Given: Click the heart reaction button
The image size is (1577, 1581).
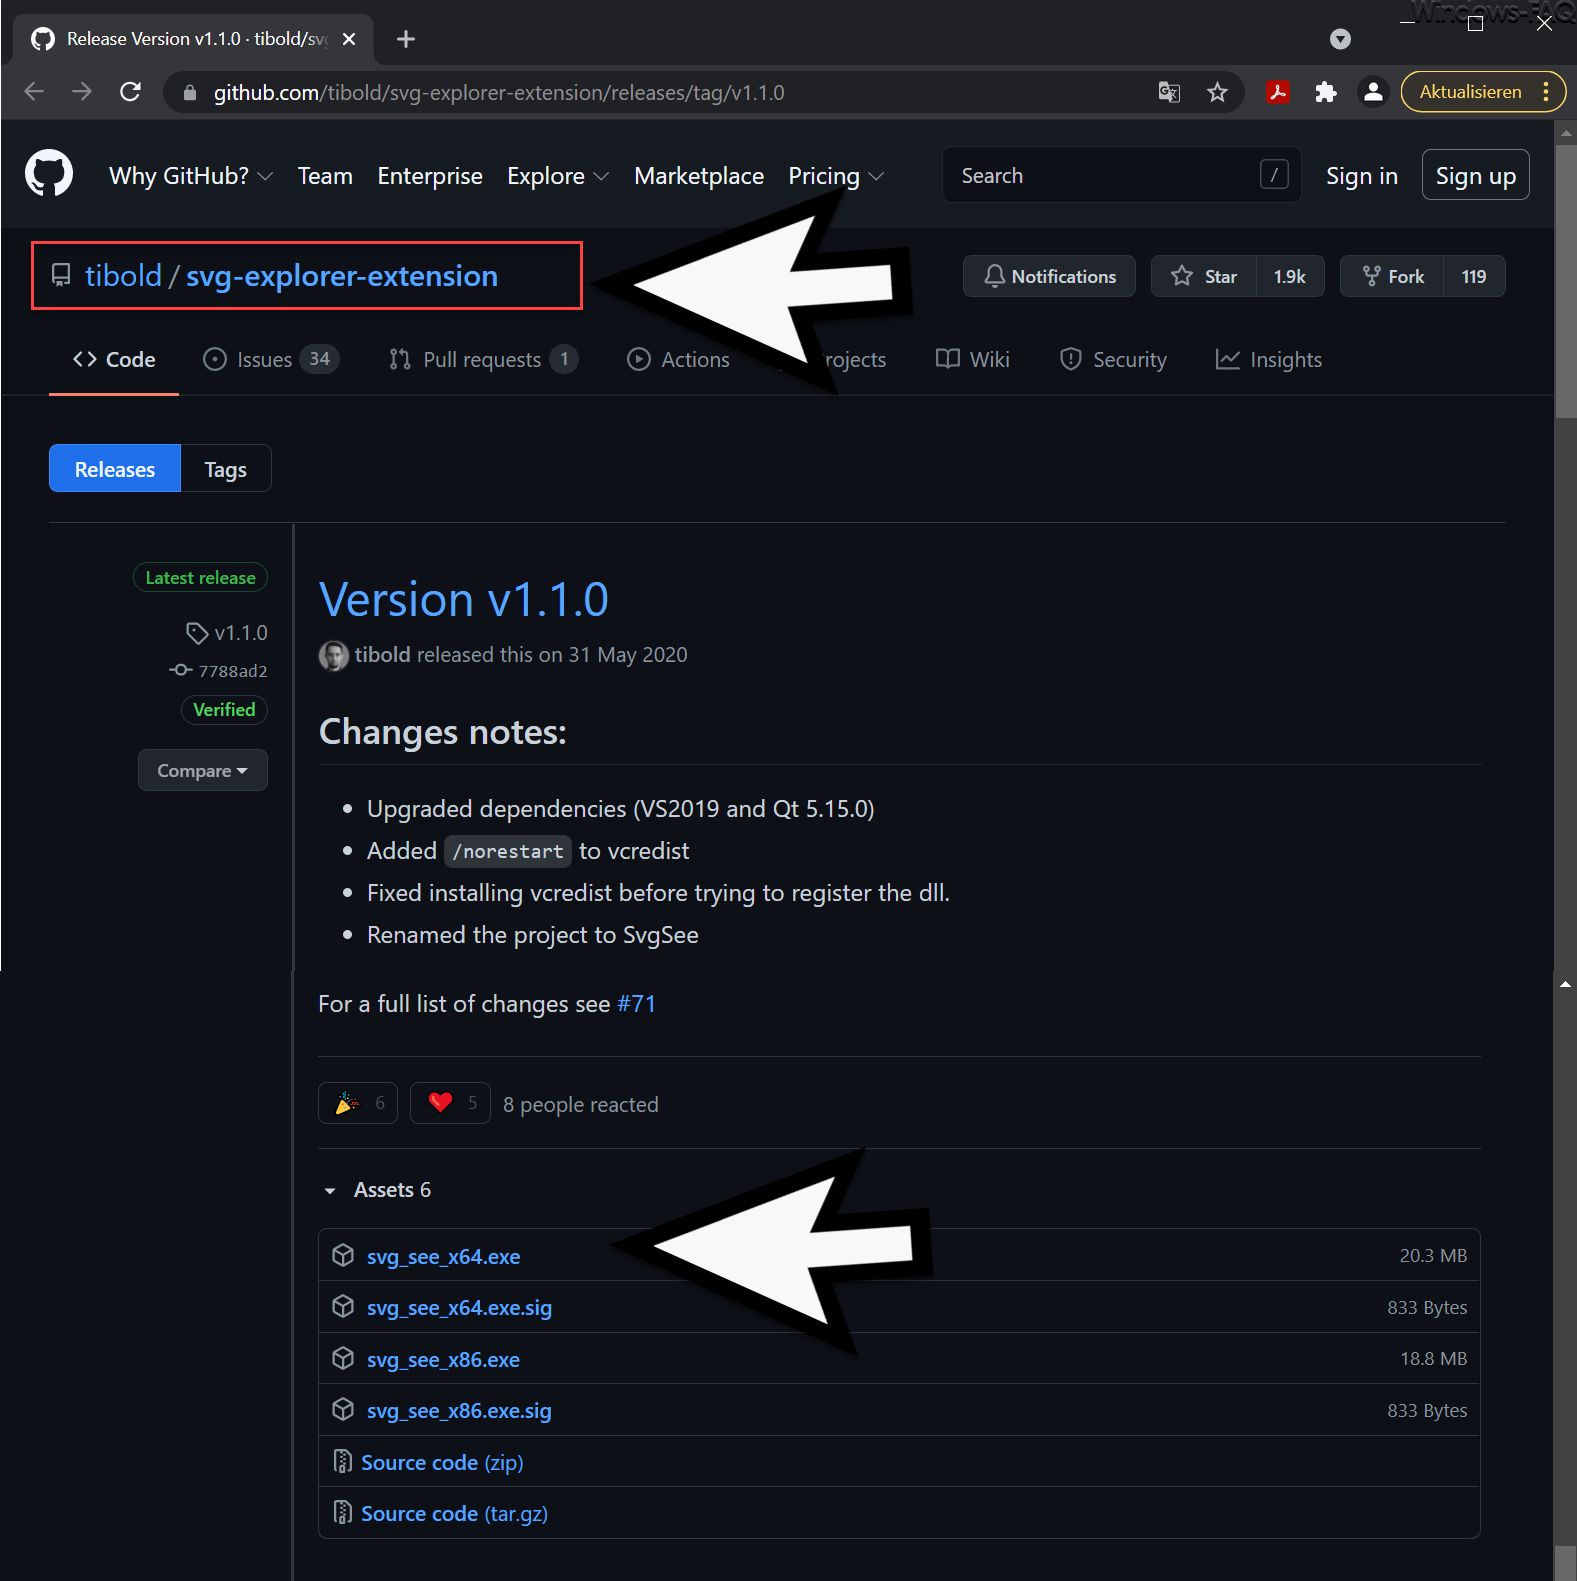Looking at the screenshot, I should (450, 1103).
